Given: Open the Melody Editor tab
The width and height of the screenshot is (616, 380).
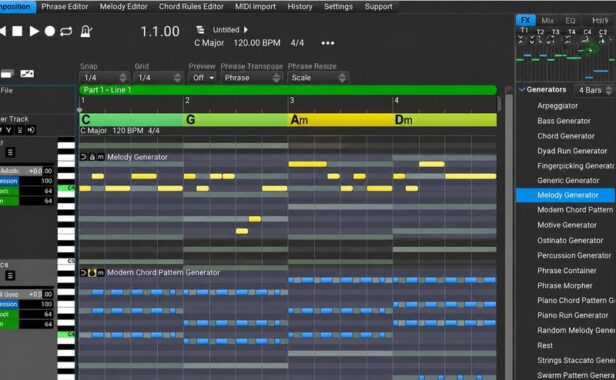Looking at the screenshot, I should (123, 7).
